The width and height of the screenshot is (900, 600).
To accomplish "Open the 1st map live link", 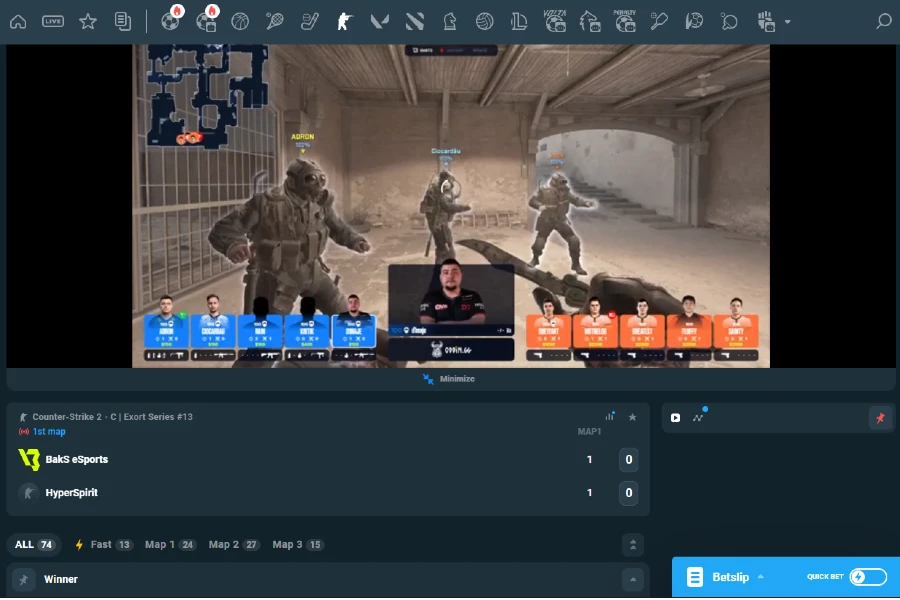I will coord(48,431).
